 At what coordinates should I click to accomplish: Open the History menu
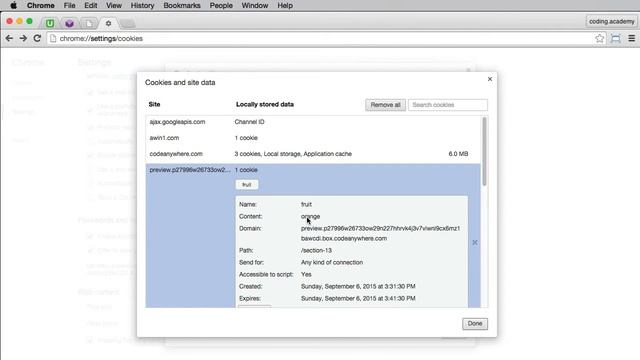click(x=142, y=5)
